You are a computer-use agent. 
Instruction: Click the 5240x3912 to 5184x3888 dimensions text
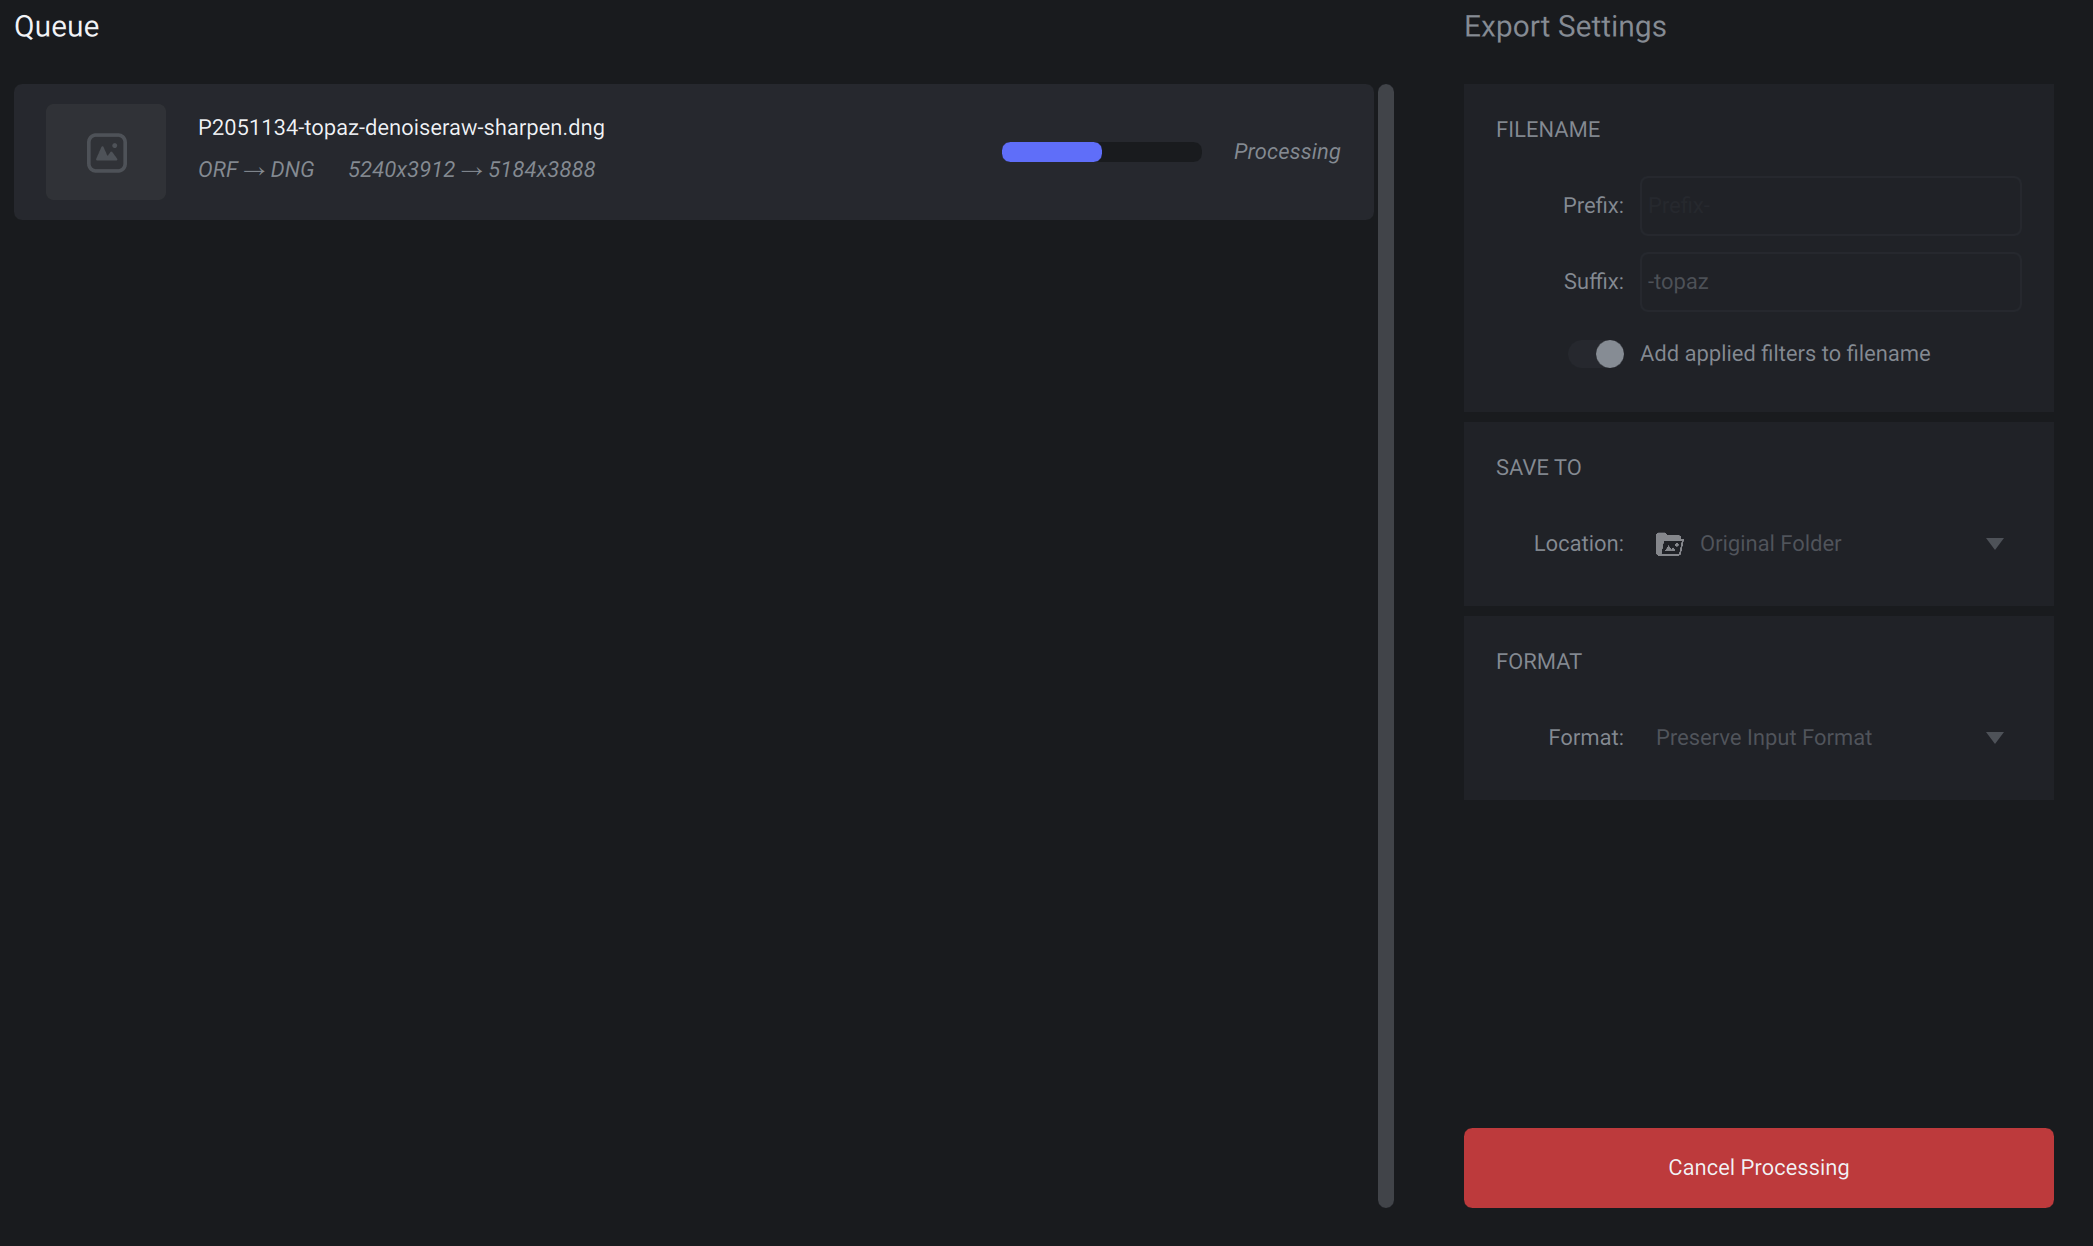[x=471, y=170]
